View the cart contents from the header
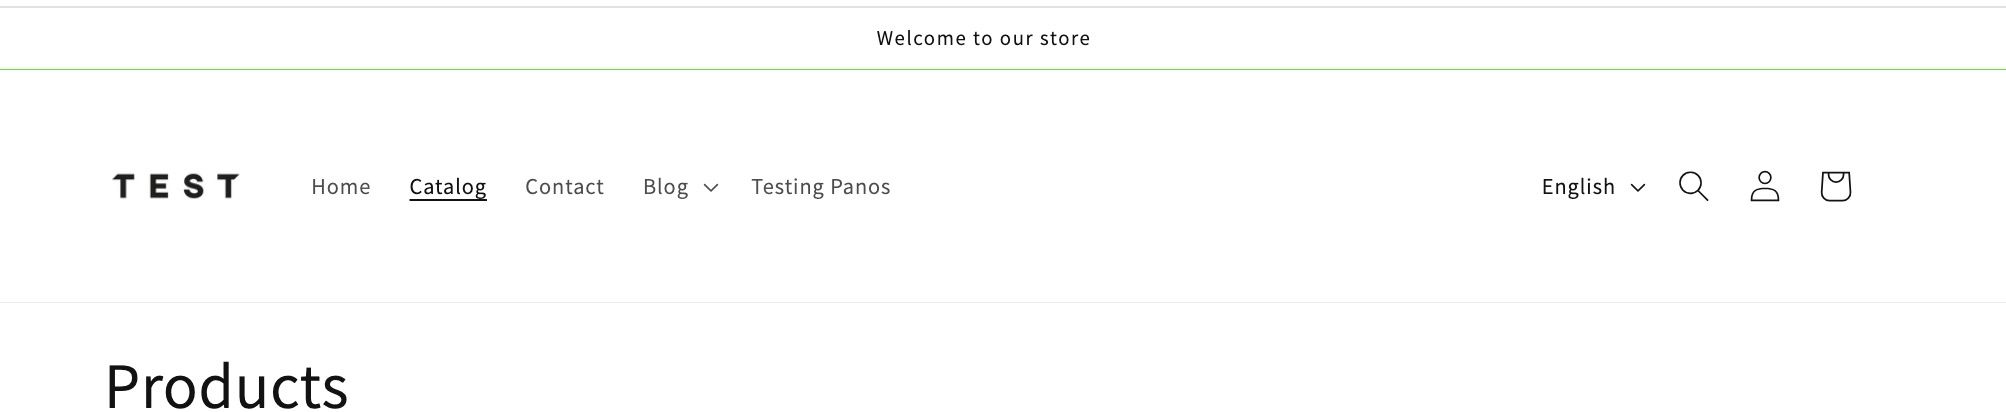Screen dimensions: 2006x412 (1835, 186)
